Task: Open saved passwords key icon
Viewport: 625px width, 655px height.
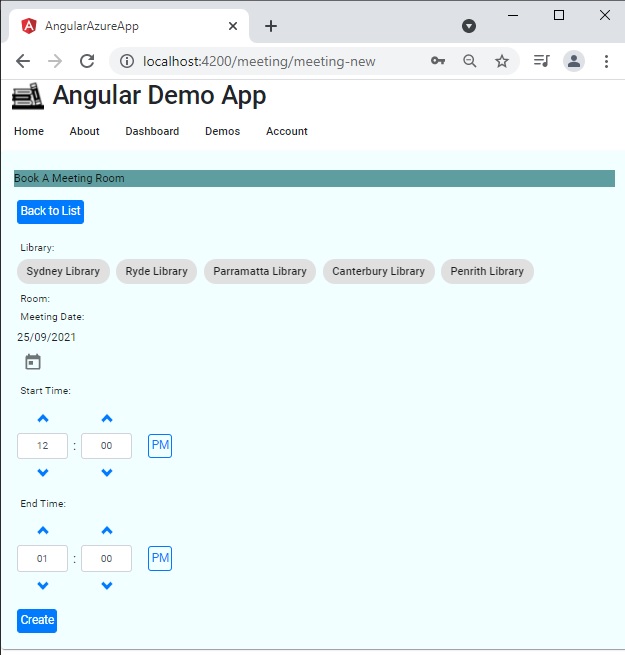Action: pyautogui.click(x=437, y=61)
